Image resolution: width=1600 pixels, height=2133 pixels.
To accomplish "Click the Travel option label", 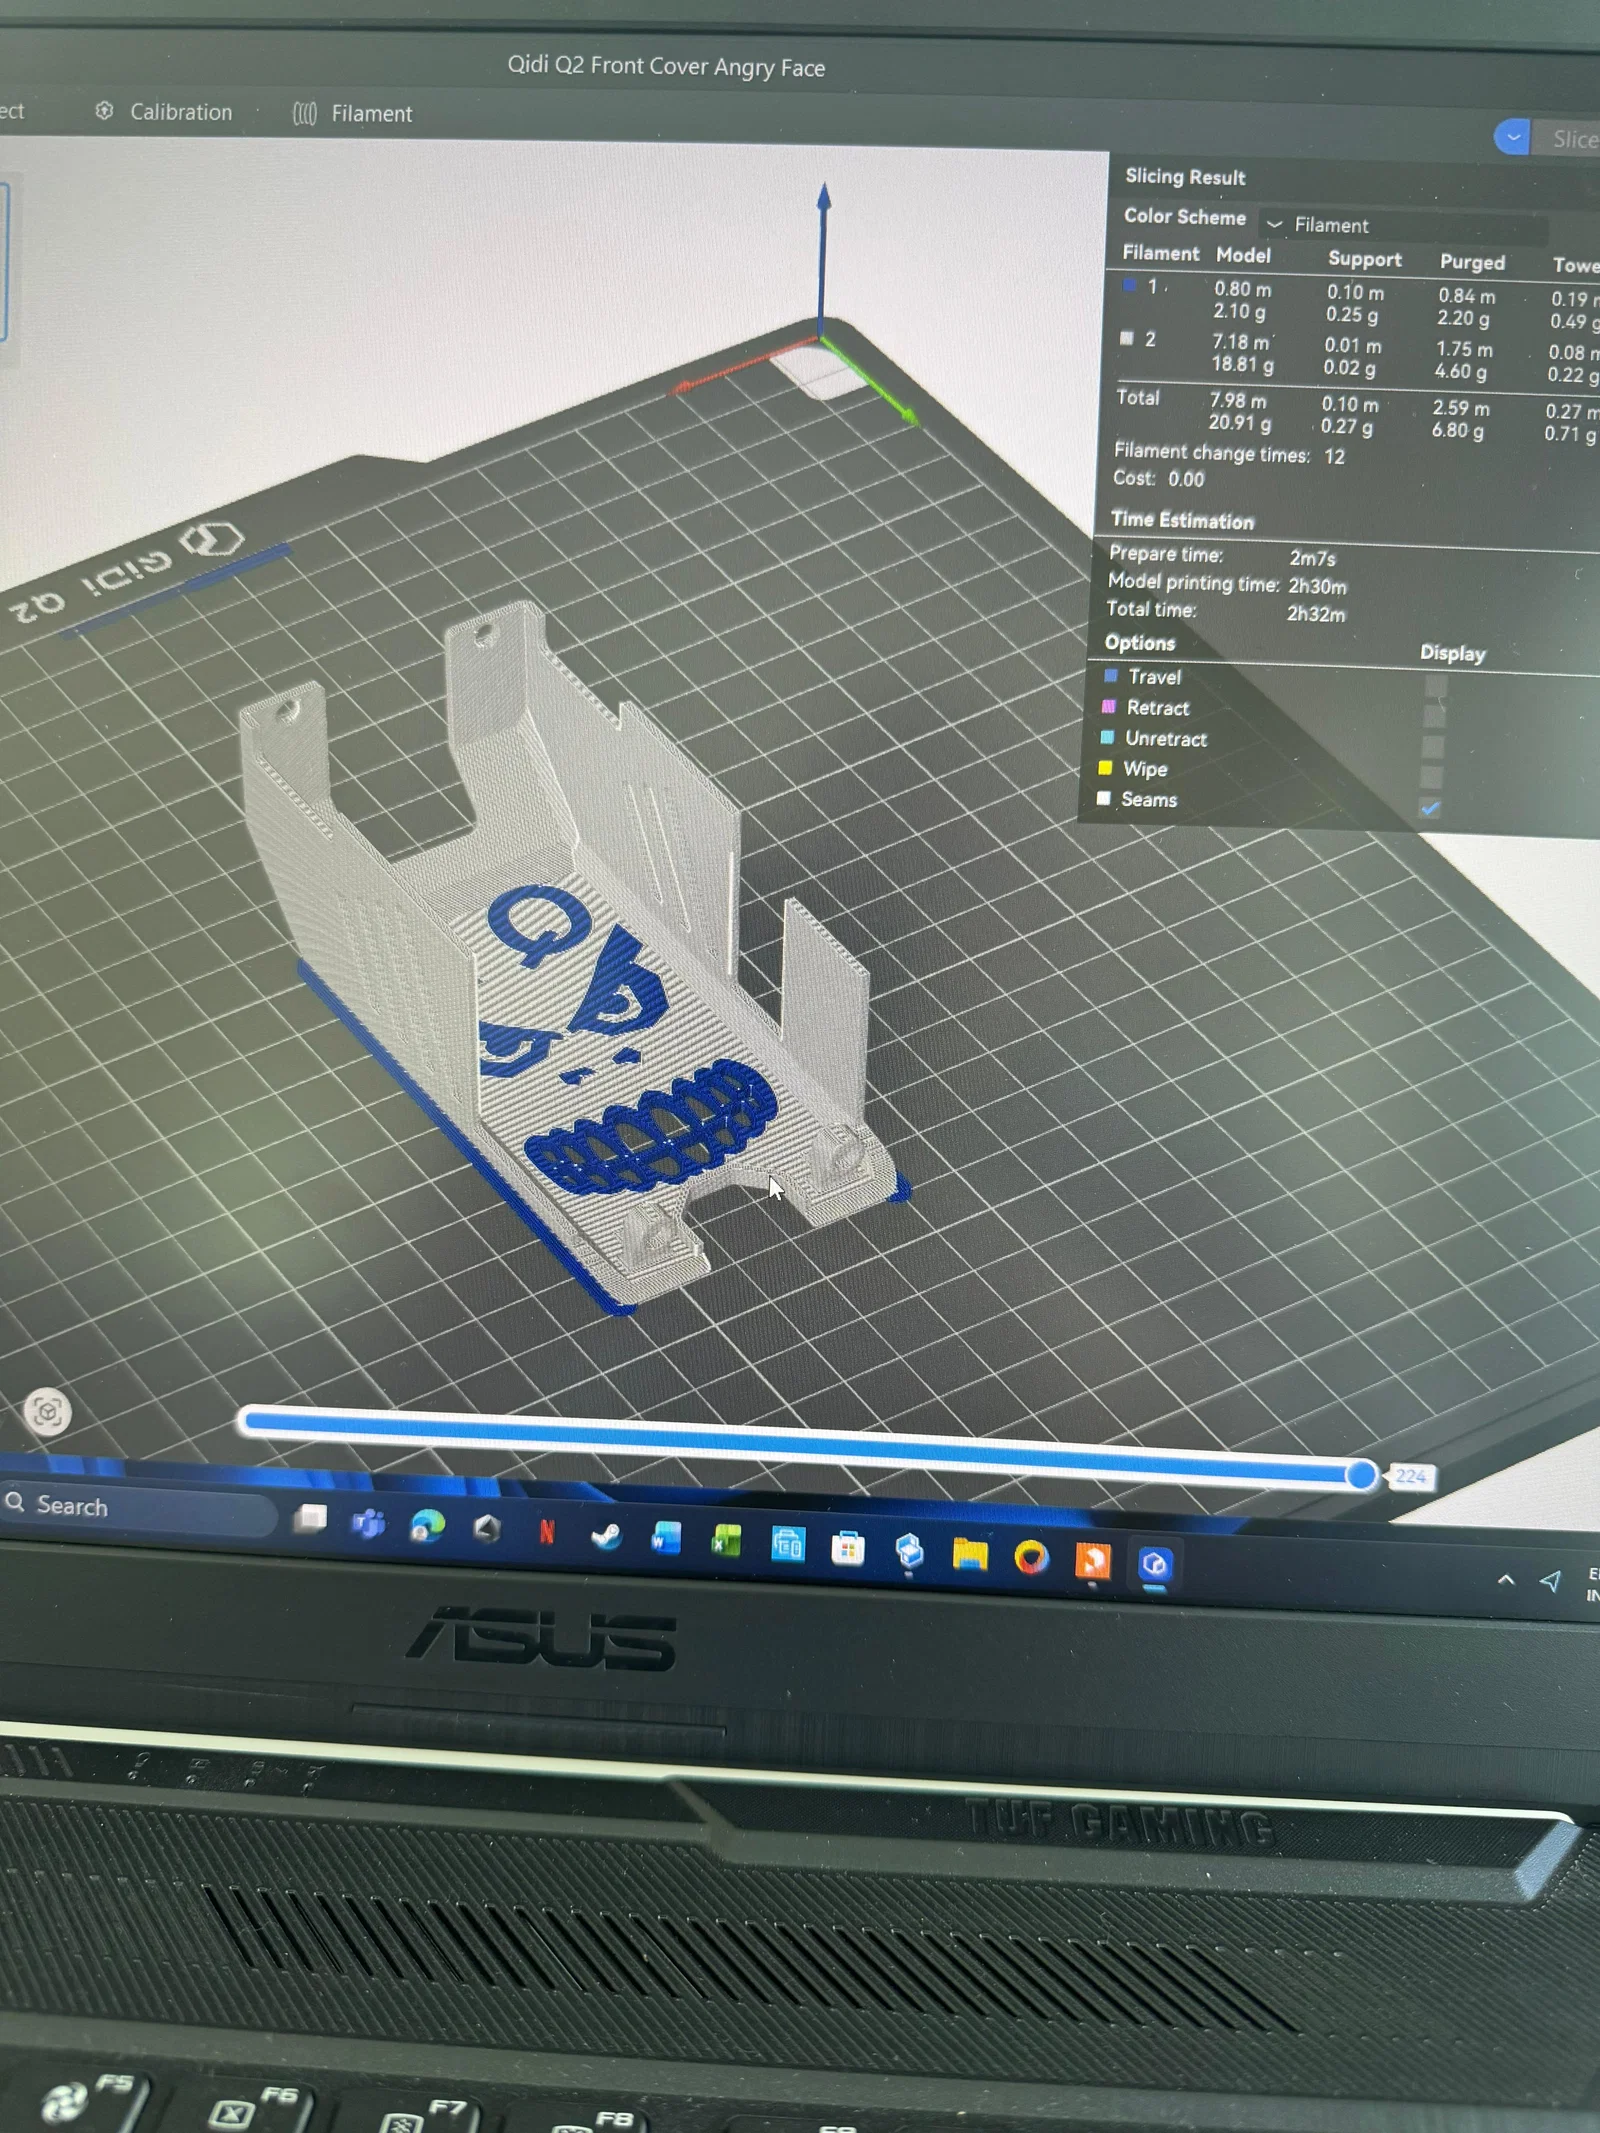I will tap(1155, 677).
